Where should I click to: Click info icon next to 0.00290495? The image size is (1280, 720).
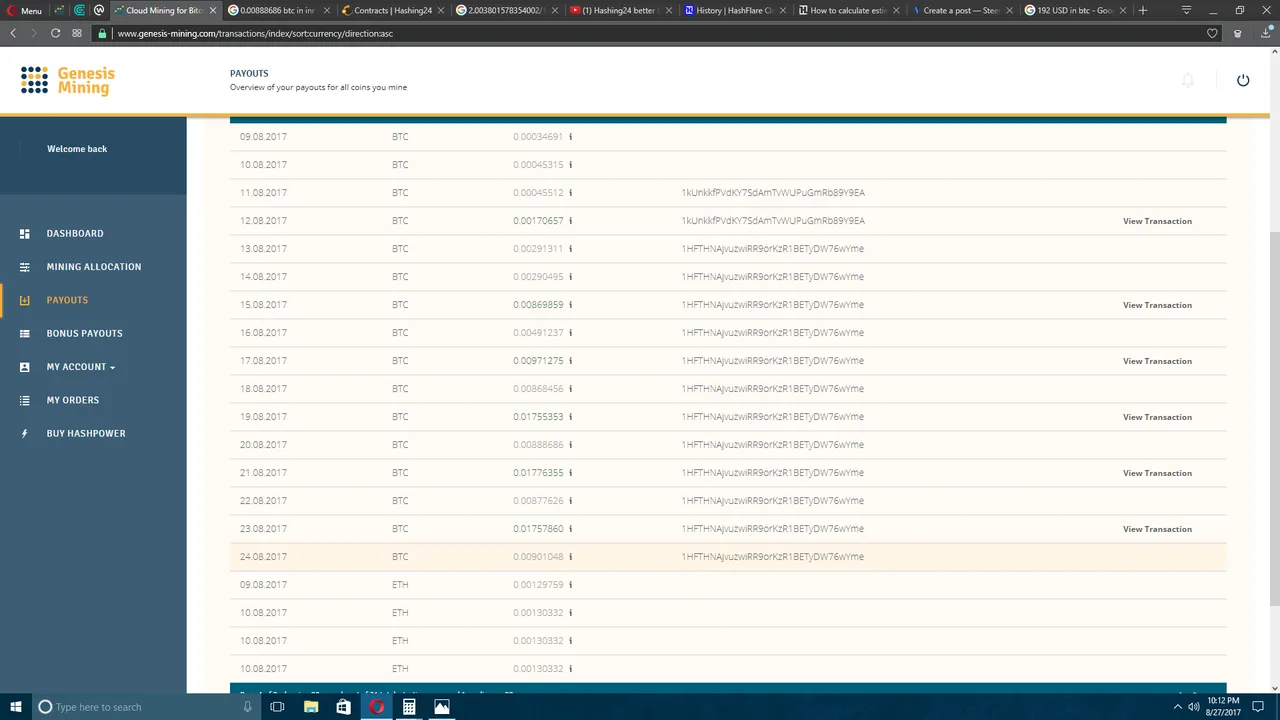point(571,277)
